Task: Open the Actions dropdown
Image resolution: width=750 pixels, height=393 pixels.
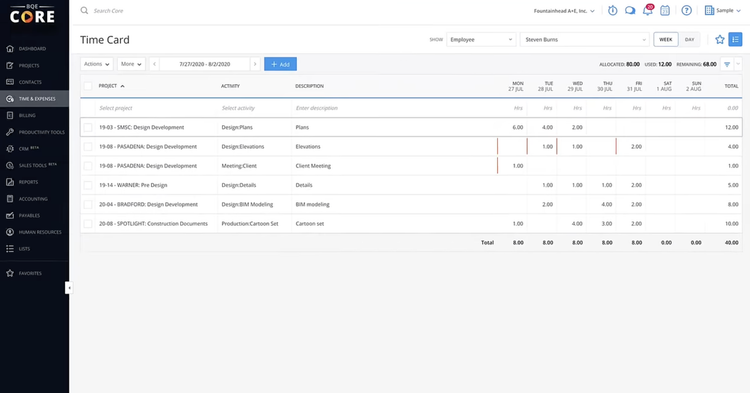Action: (97, 64)
